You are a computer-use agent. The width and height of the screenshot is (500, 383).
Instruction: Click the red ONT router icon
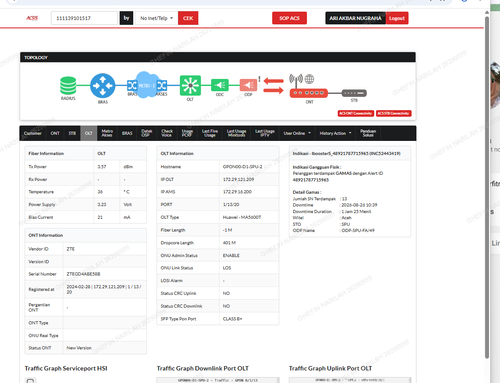(x=309, y=93)
